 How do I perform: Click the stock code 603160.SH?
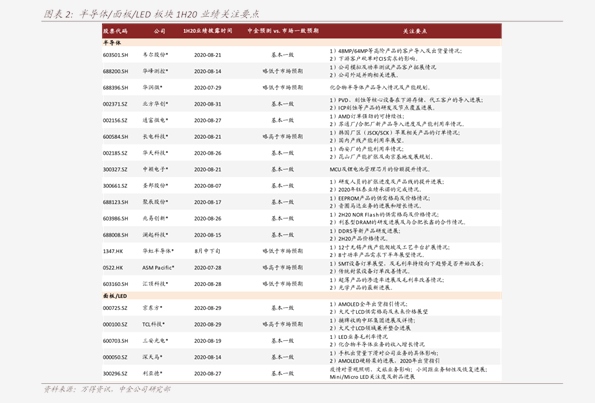pyautogui.click(x=115, y=284)
